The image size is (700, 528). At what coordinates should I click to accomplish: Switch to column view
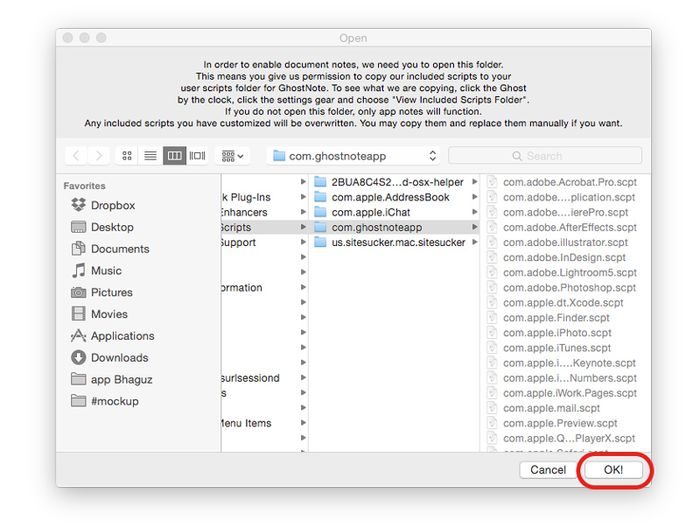point(174,156)
